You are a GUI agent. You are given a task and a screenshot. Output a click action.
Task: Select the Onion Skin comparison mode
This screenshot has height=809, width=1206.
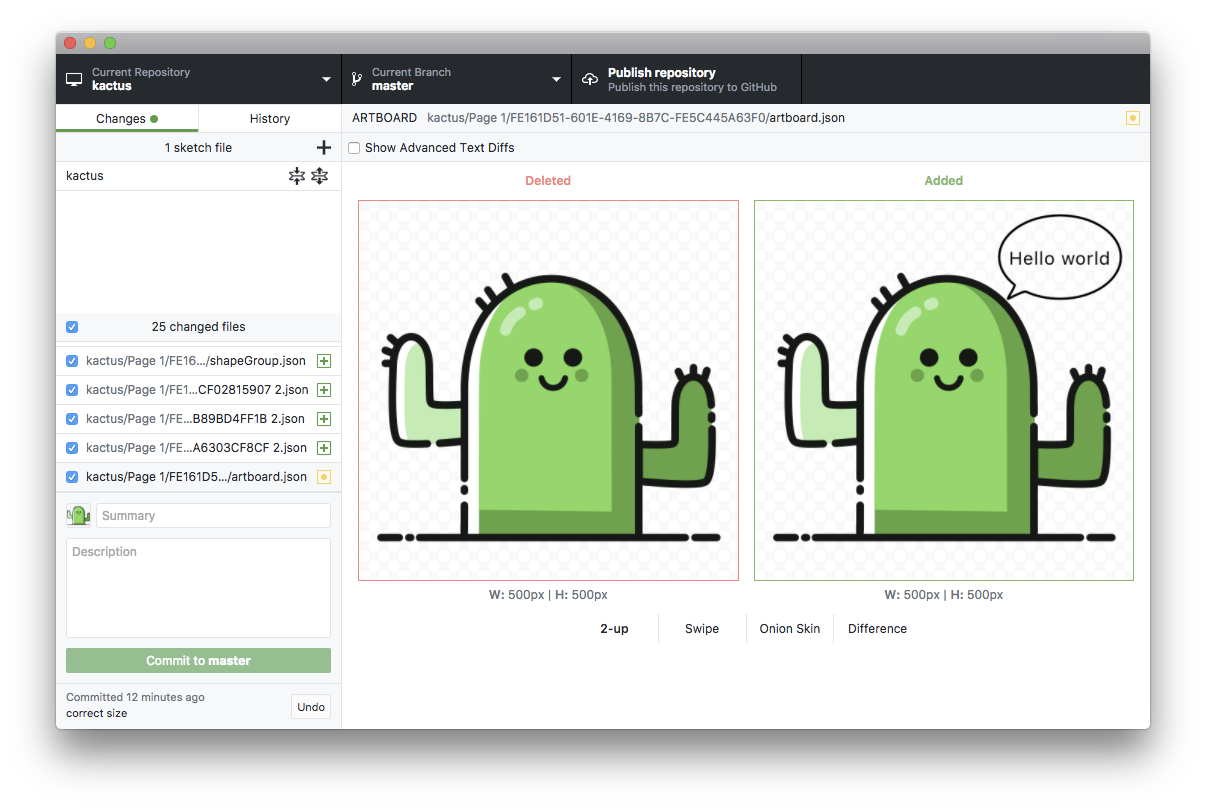pos(790,629)
